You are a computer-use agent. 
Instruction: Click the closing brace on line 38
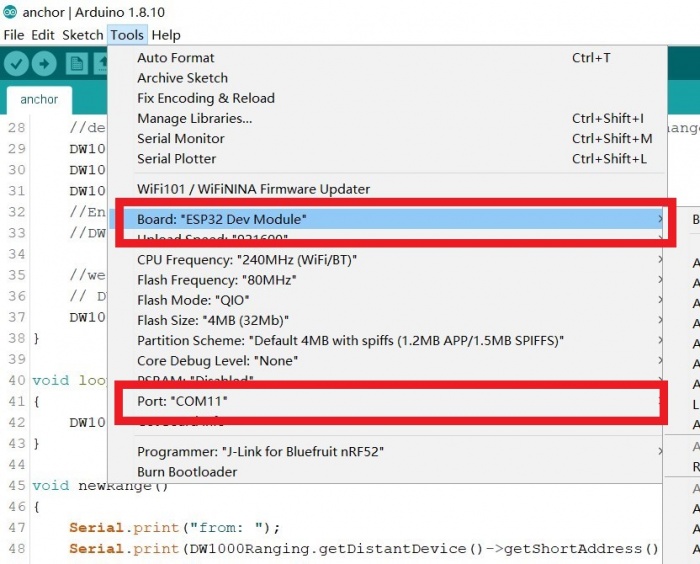click(x=37, y=338)
